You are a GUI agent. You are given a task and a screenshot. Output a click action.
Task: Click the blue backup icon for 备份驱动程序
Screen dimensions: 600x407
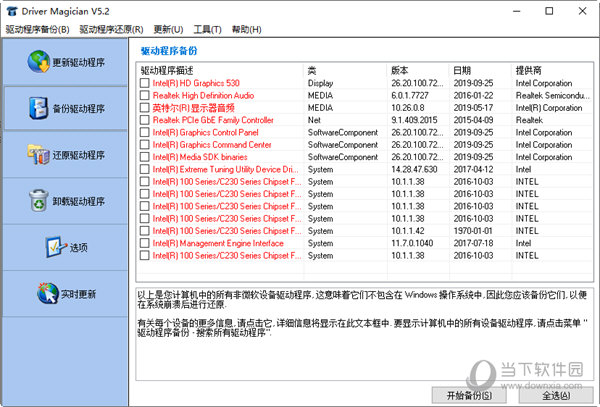[38, 108]
